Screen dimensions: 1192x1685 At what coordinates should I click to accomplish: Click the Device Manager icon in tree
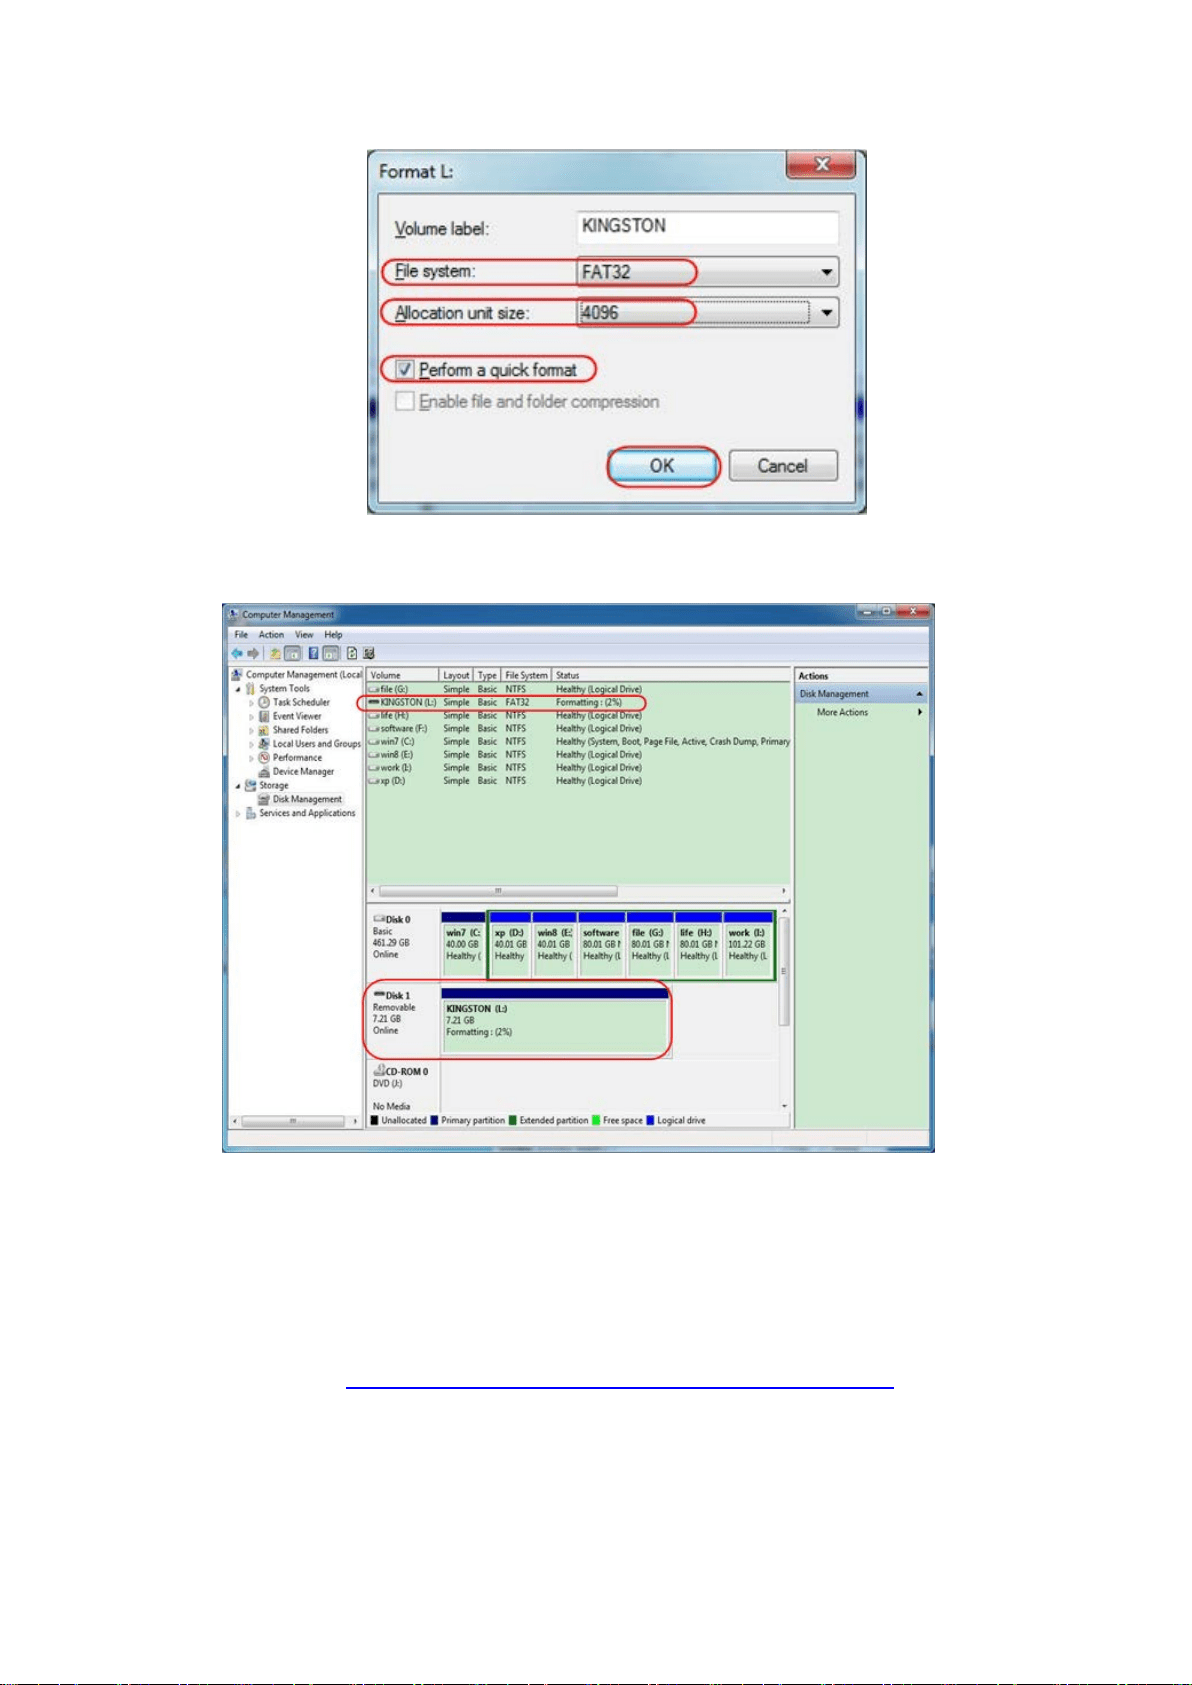tap(264, 772)
